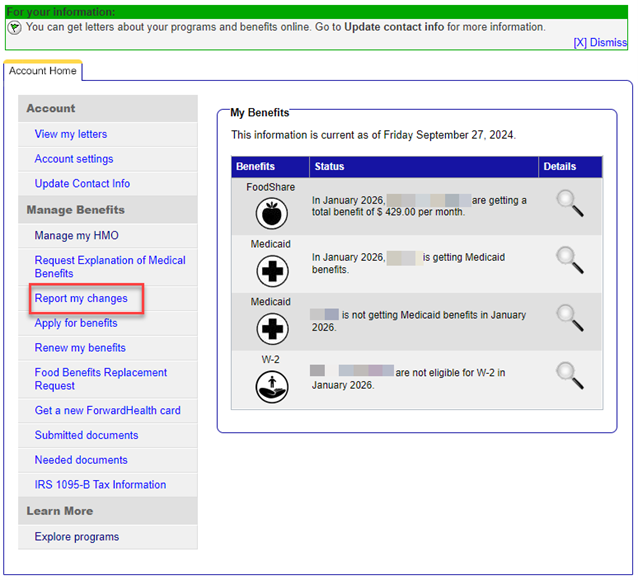
Task: Click magnifier for Medicaid getting benefits row
Action: (570, 260)
